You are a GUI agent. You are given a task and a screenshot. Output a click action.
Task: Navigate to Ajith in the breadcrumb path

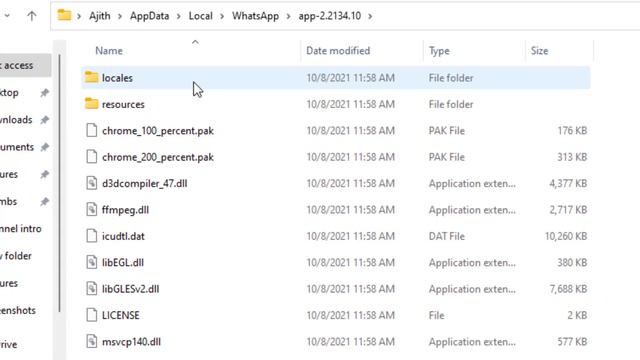(x=100, y=16)
